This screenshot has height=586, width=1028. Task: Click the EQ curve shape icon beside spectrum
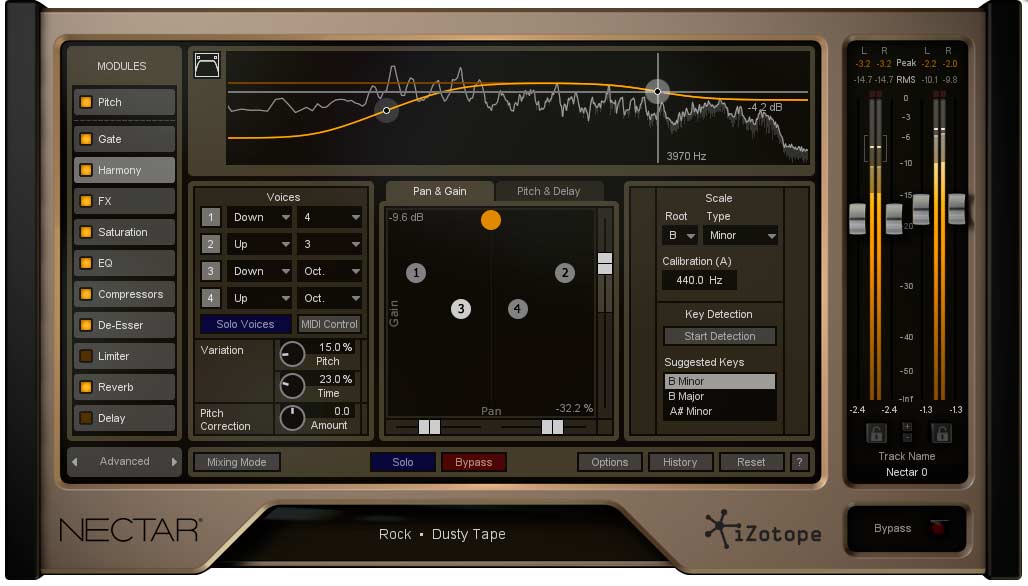click(x=207, y=66)
